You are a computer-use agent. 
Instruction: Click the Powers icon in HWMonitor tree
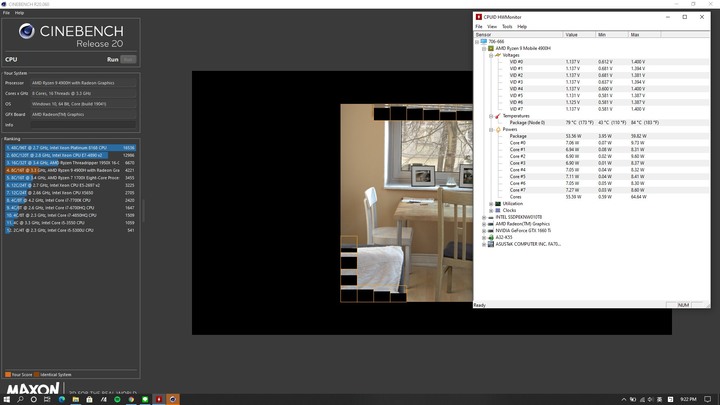click(x=498, y=129)
